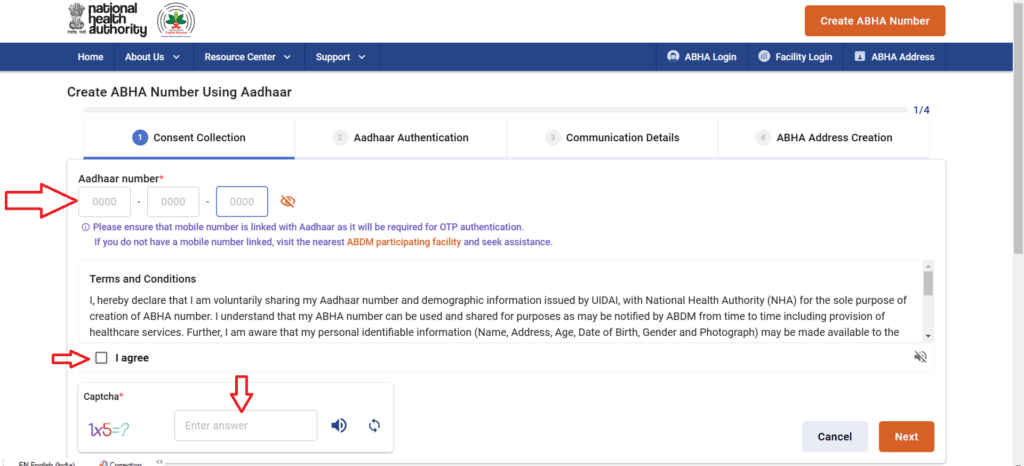Click the step progress bar
The width and height of the screenshot is (1024, 466).
click(495, 111)
